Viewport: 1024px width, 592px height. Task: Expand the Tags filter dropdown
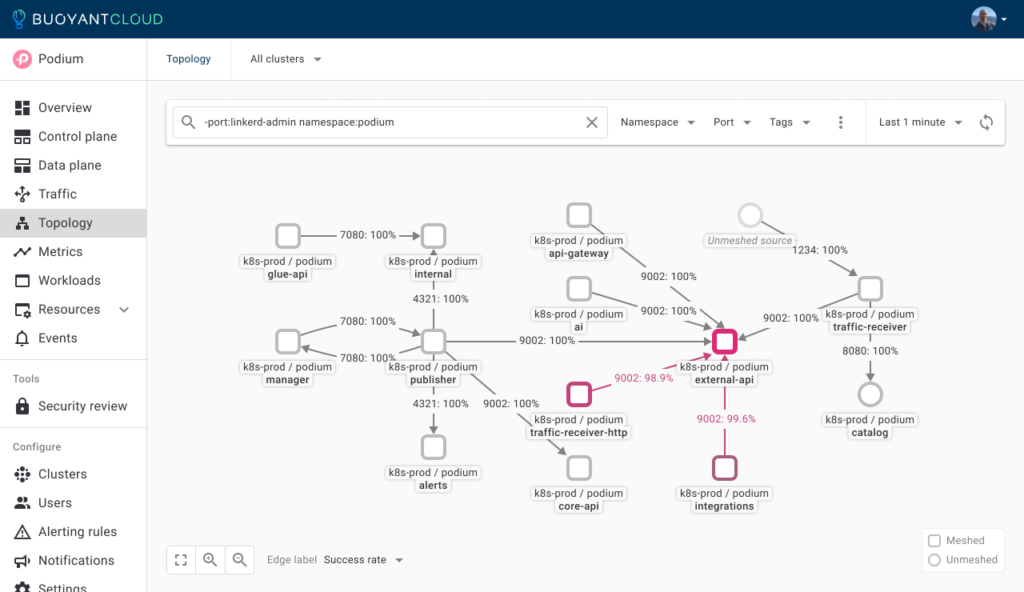(x=788, y=122)
